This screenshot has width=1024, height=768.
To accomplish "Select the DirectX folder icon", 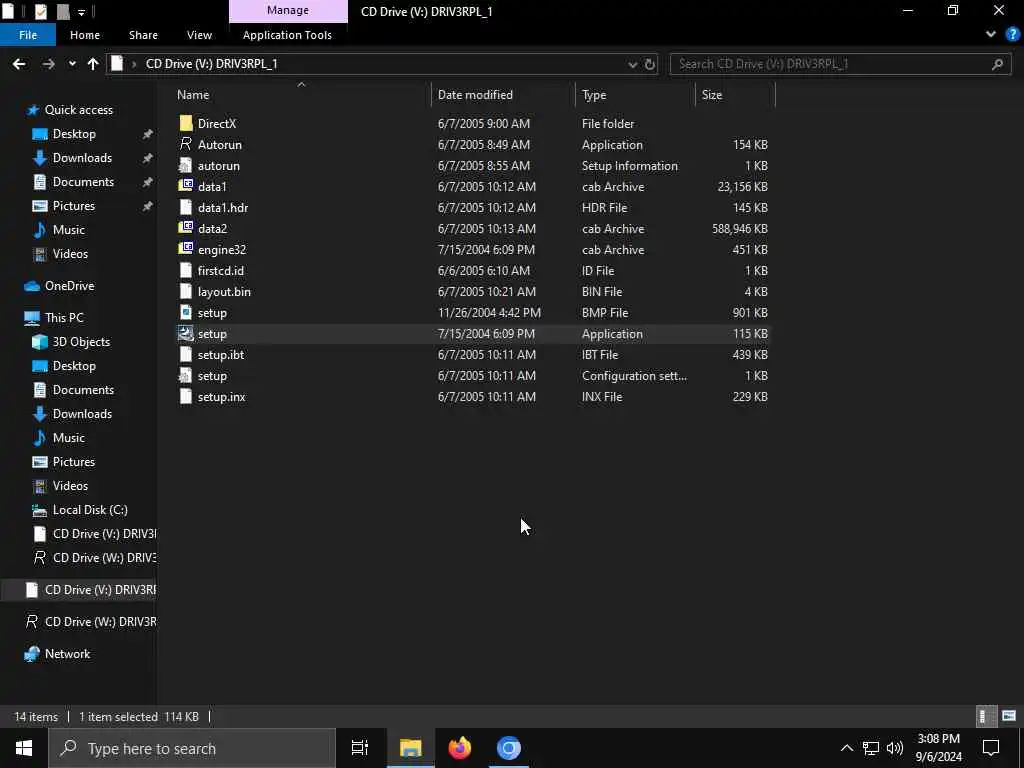I will [x=185, y=123].
